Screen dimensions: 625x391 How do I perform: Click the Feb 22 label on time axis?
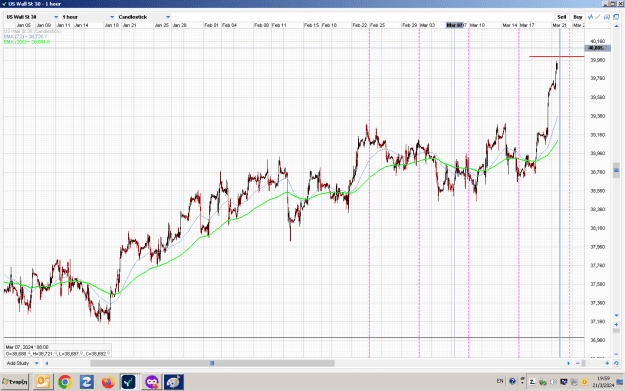pyautogui.click(x=360, y=25)
